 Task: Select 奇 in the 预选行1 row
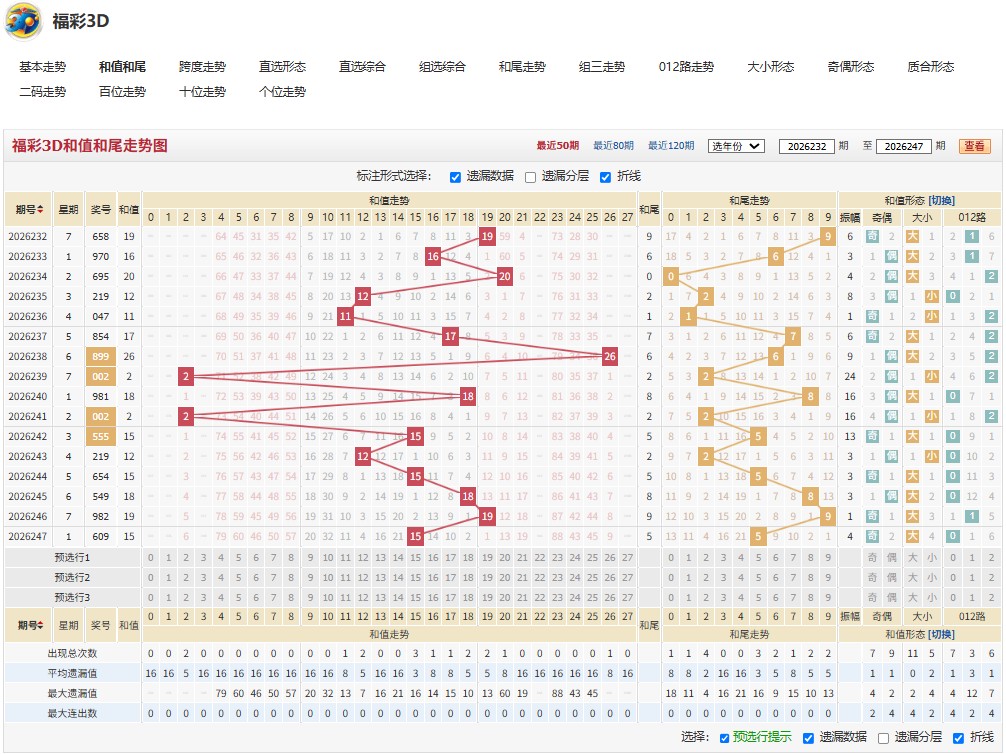coord(873,558)
